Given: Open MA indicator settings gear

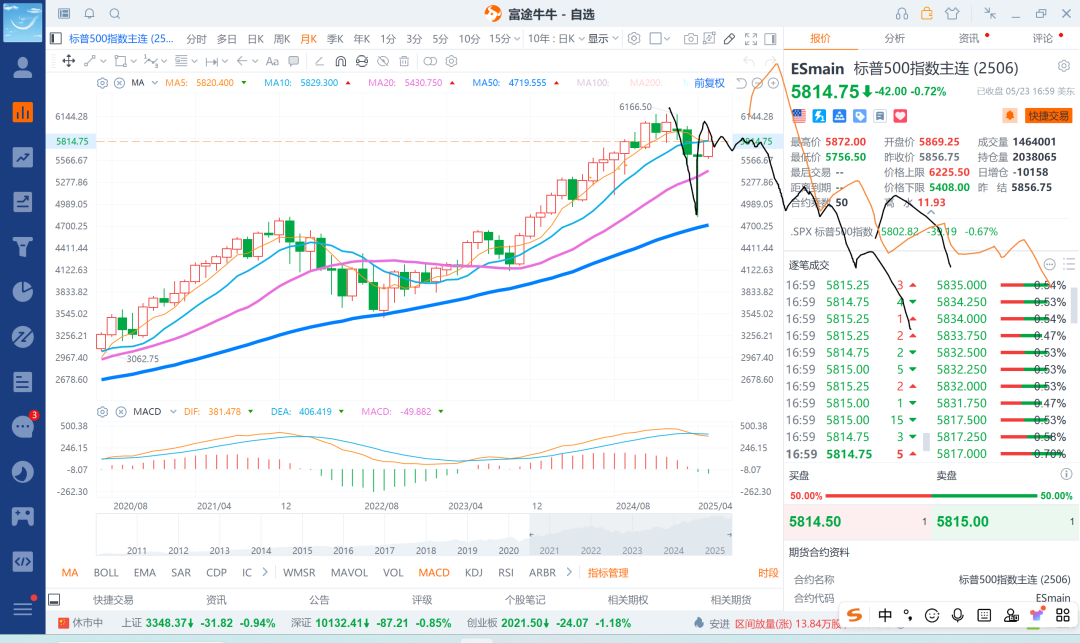Looking at the screenshot, I should click(102, 83).
